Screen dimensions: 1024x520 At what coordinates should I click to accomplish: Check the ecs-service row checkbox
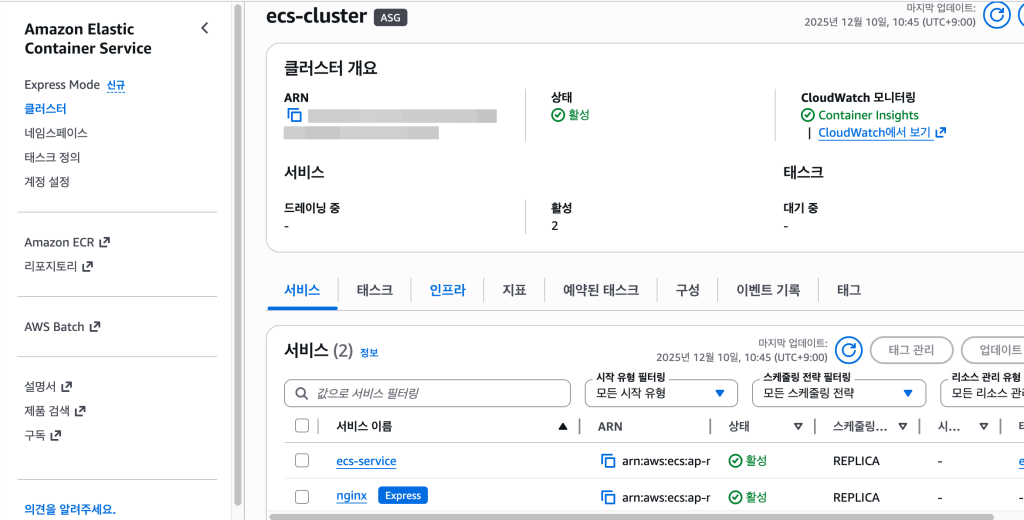point(302,461)
